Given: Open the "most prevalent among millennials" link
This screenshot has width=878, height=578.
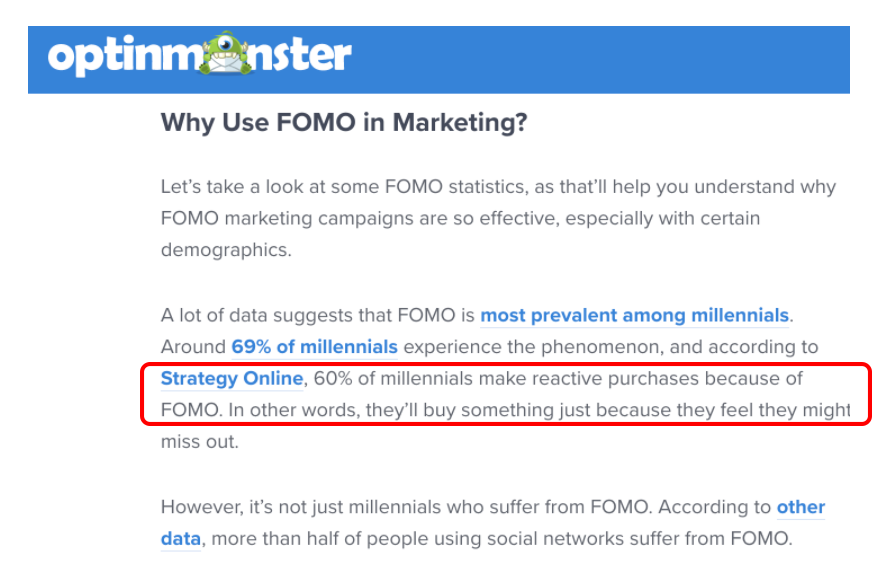Looking at the screenshot, I should coord(634,315).
